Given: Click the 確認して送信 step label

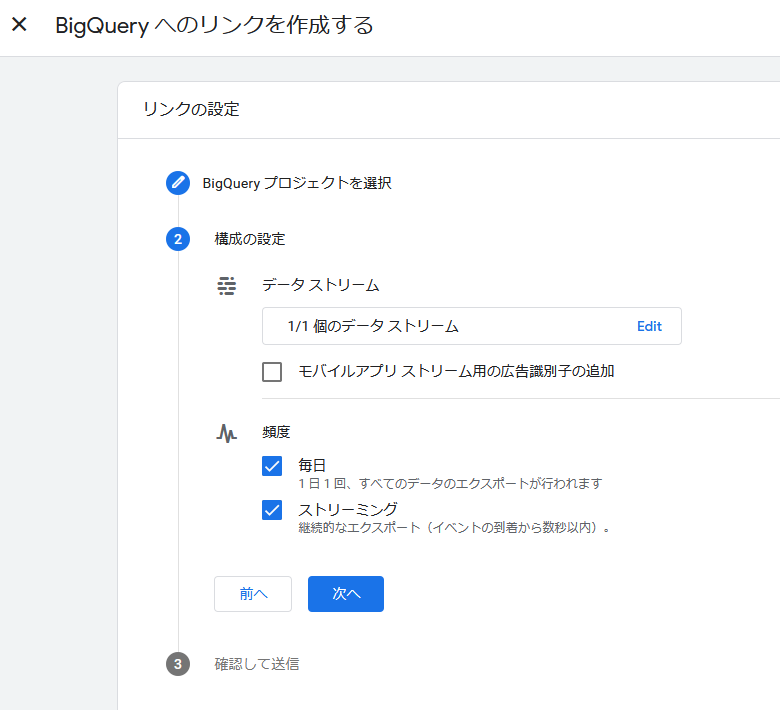Looking at the screenshot, I should [257, 664].
